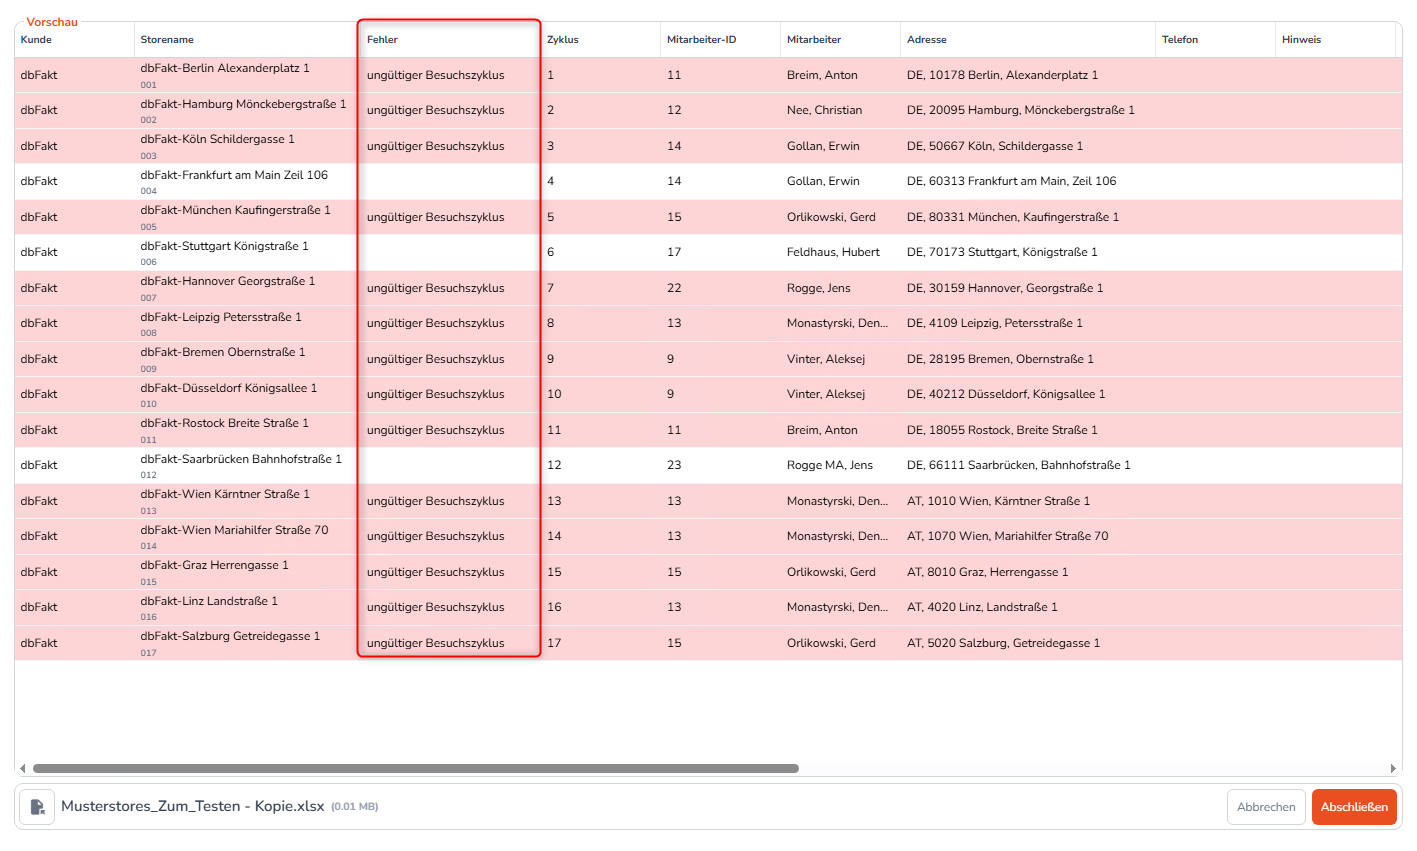Click the Storename column header
The image size is (1417, 851).
167,40
